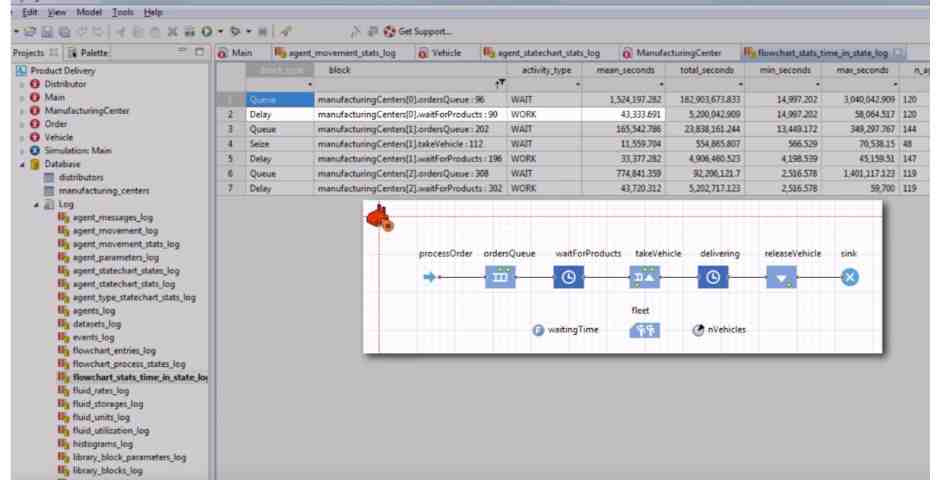The height and width of the screenshot is (480, 940).
Task: Click the takeVehicle seize block
Action: click(642, 278)
